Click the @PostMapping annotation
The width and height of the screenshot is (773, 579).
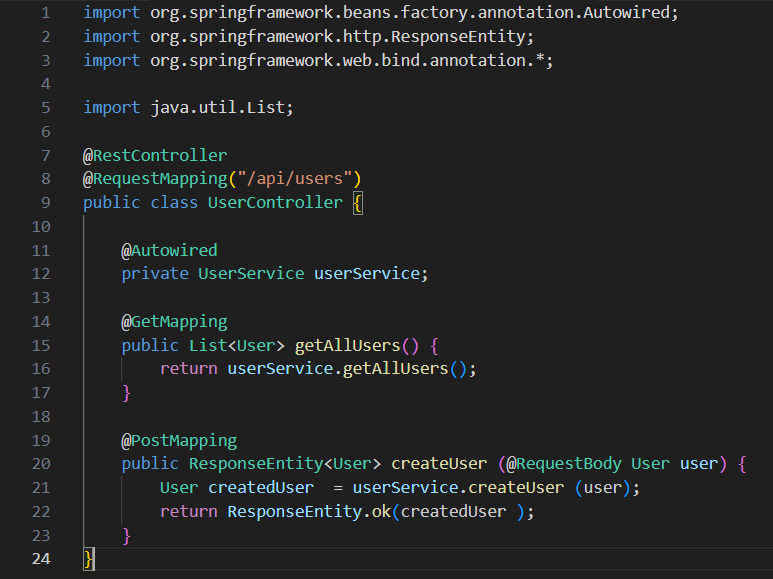[x=179, y=440]
